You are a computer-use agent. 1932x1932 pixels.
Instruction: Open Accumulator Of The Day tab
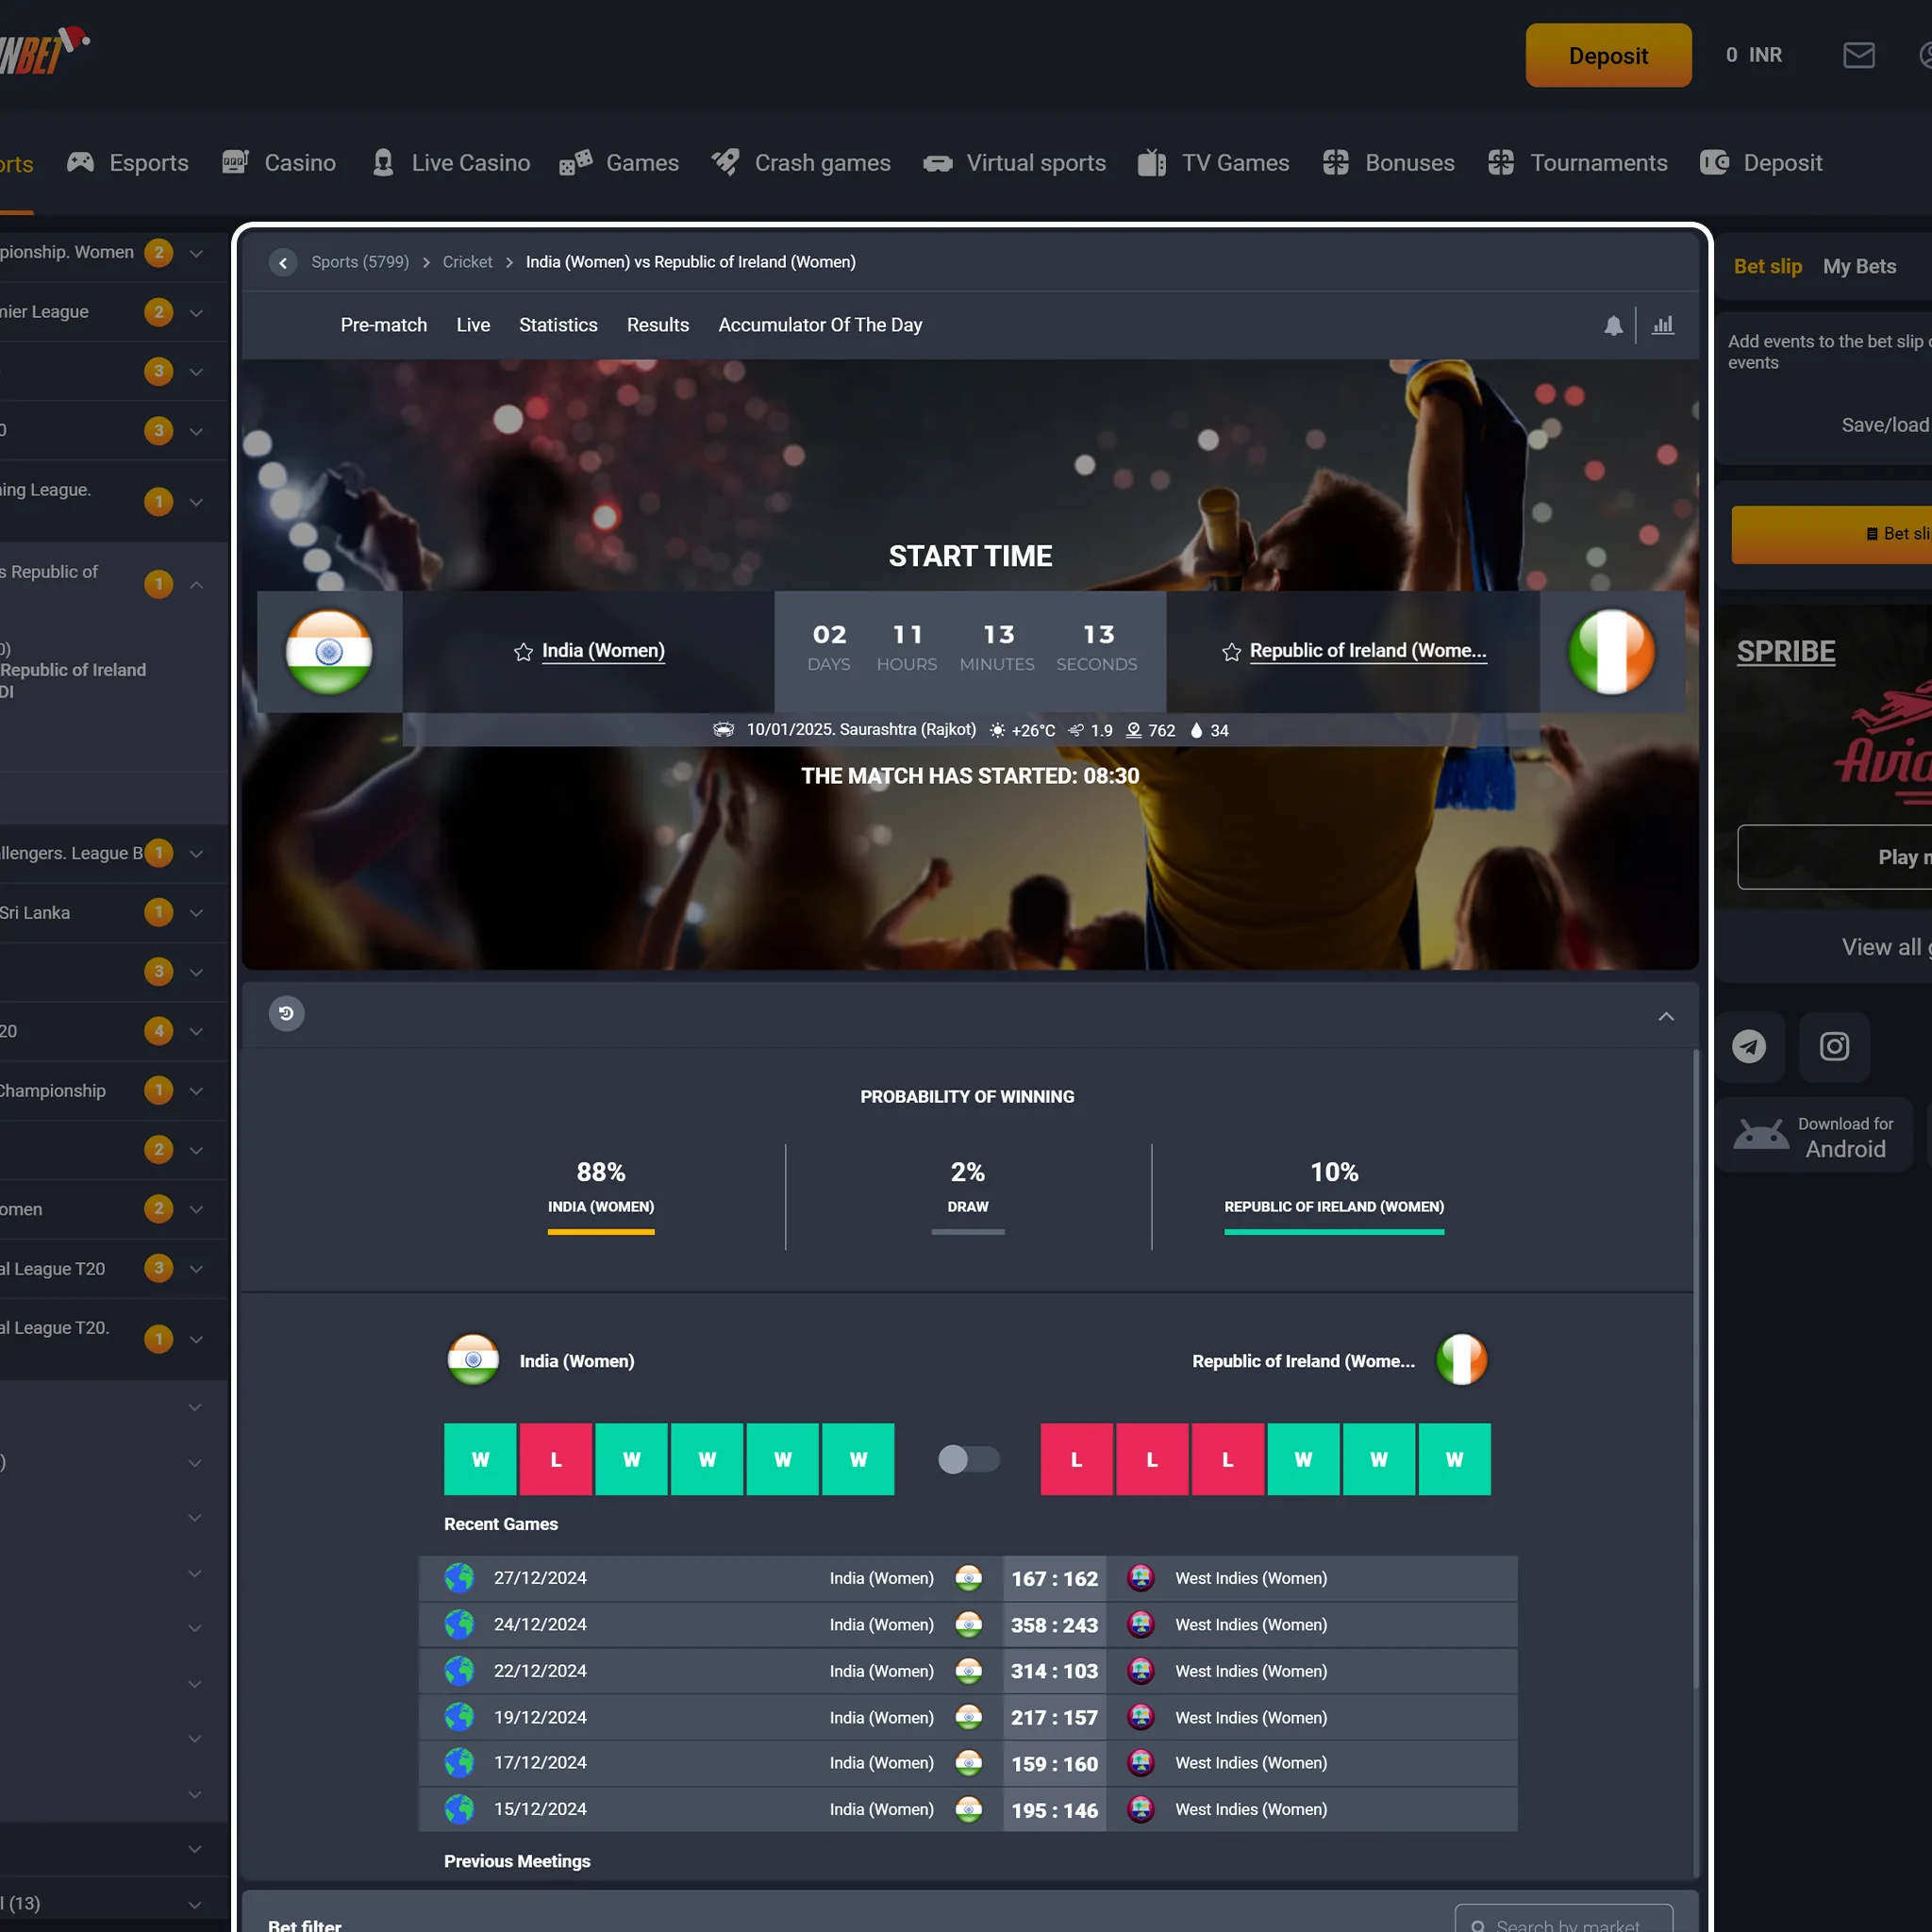pyautogui.click(x=820, y=325)
